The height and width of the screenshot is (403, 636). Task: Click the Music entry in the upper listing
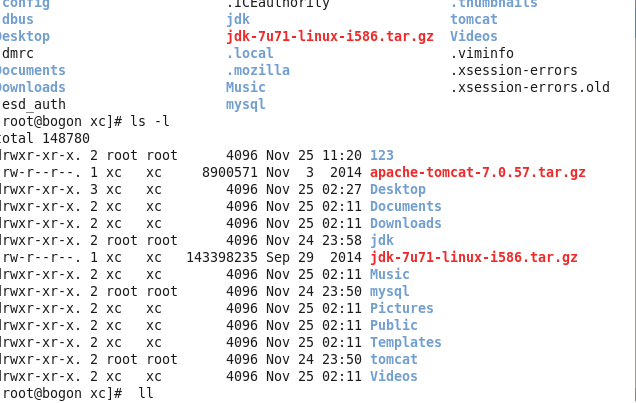(246, 88)
